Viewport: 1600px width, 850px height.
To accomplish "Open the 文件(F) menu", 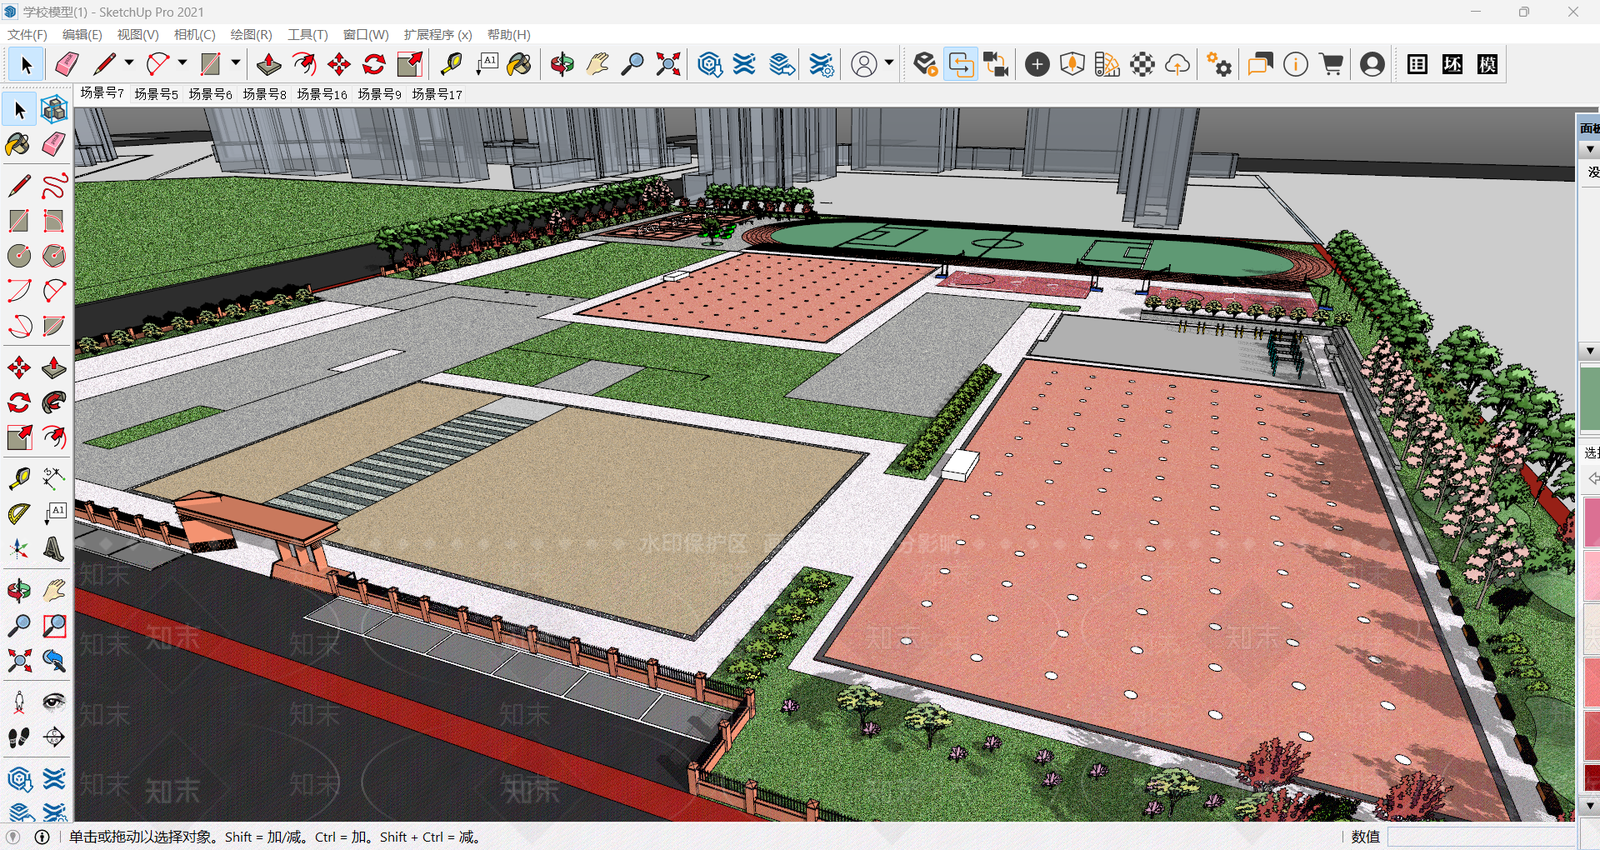I will click(27, 35).
